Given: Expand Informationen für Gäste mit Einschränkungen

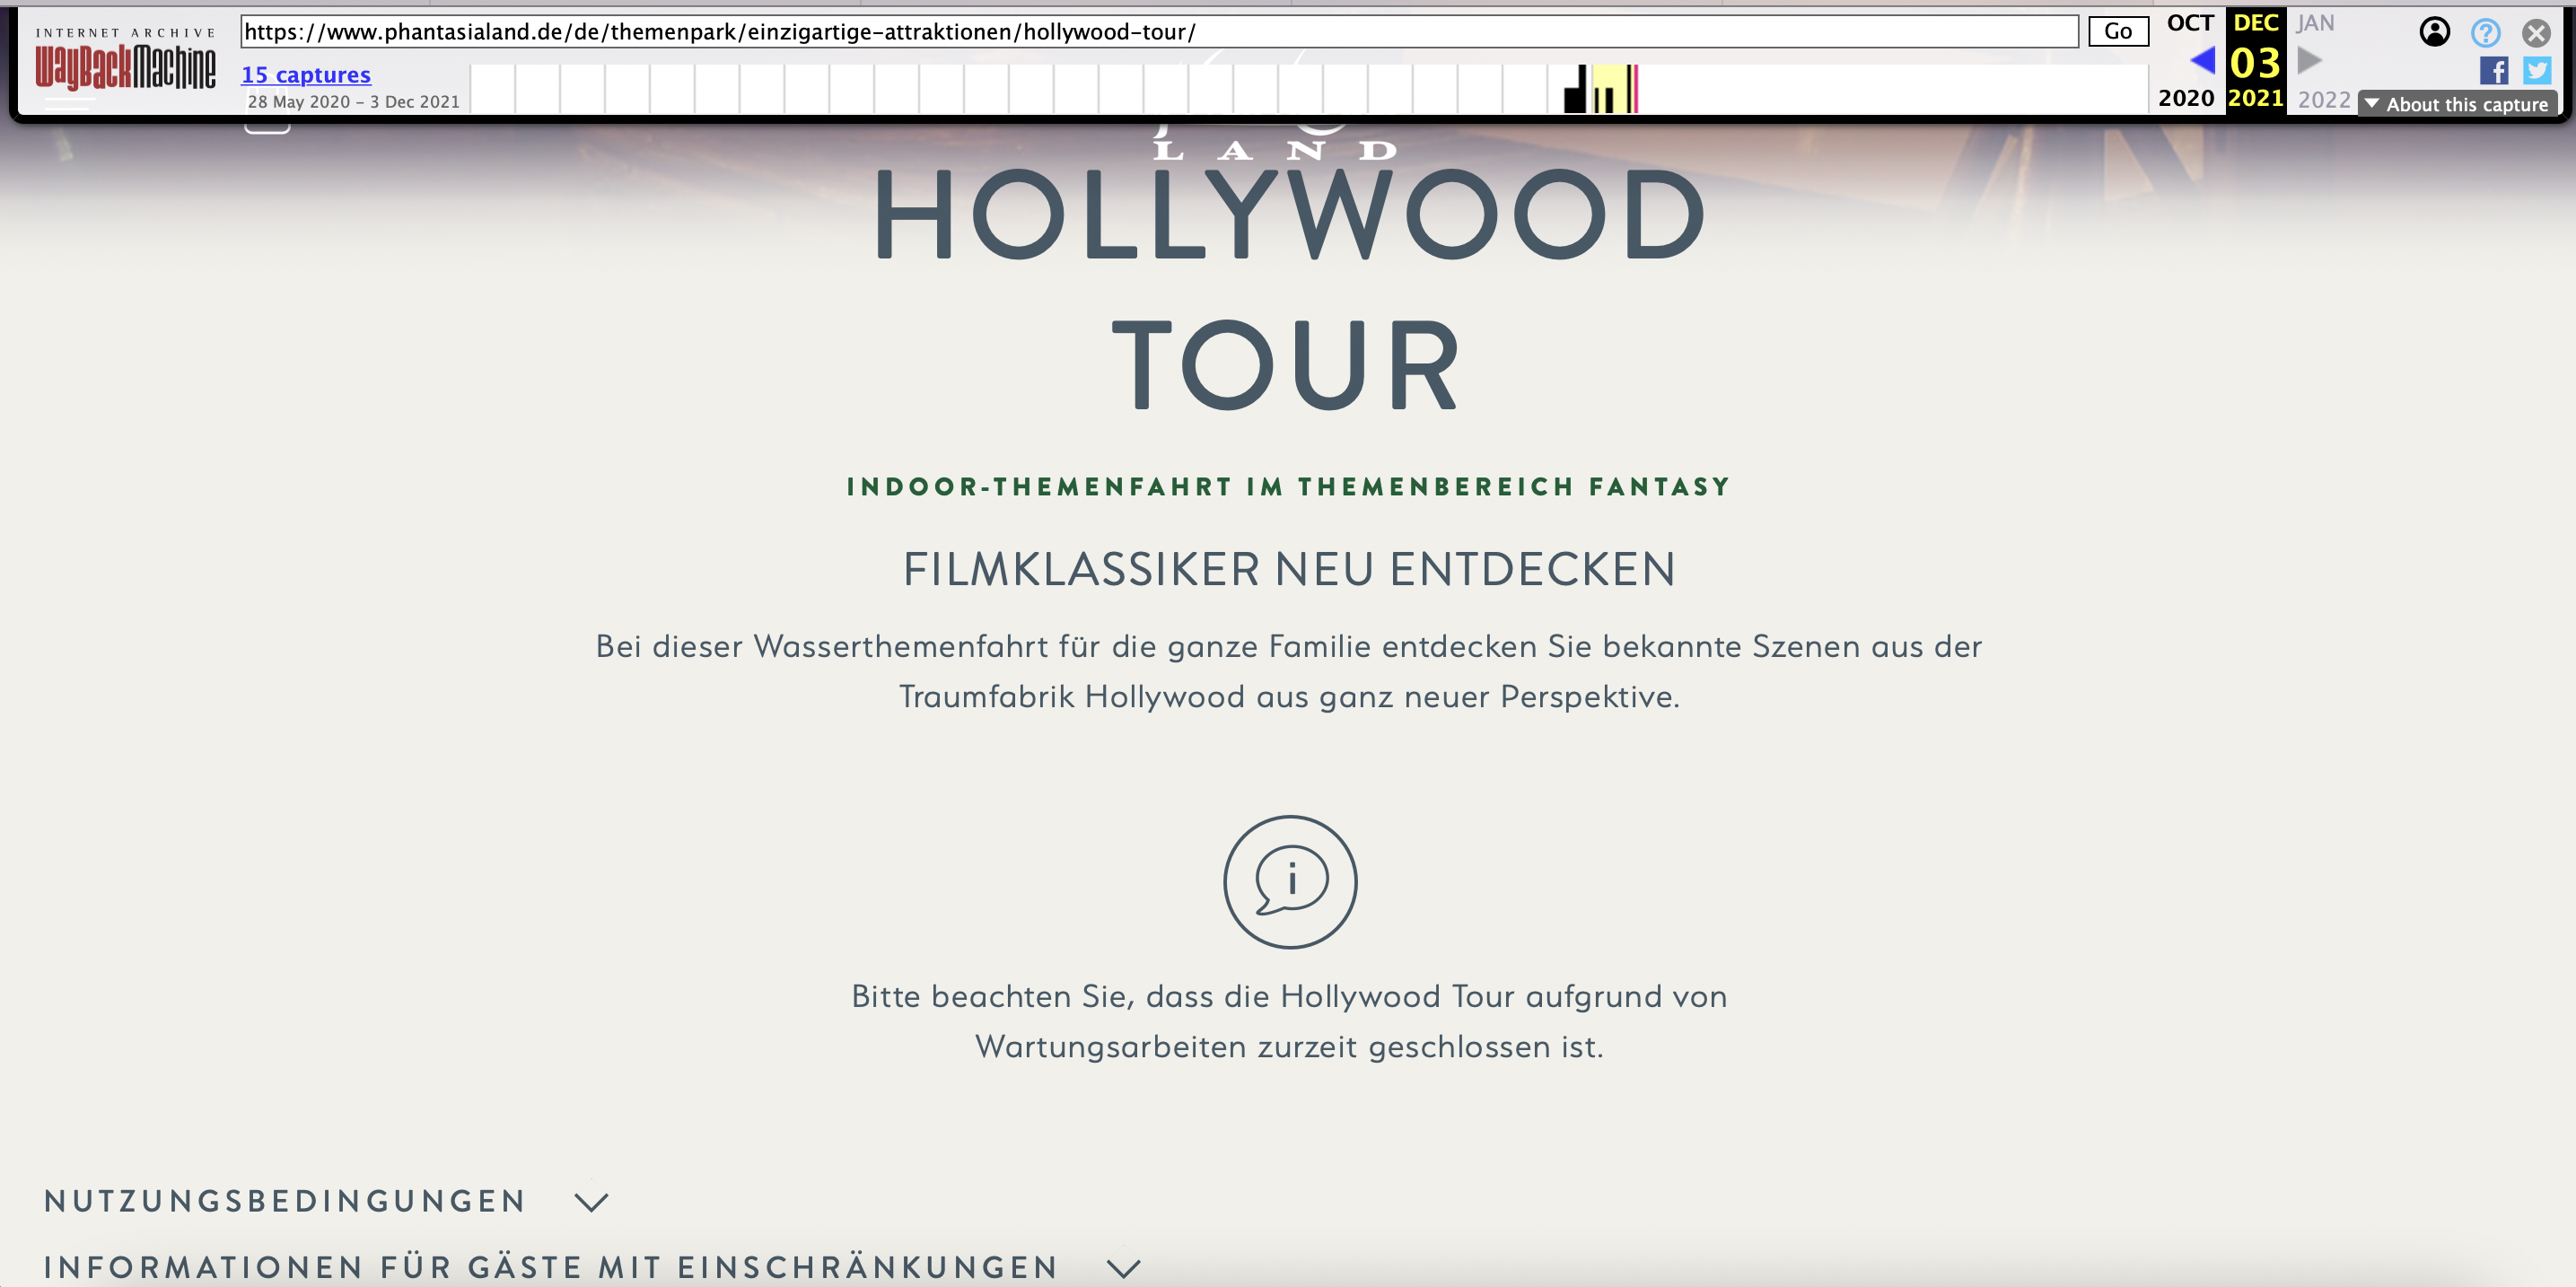Looking at the screenshot, I should [592, 1267].
